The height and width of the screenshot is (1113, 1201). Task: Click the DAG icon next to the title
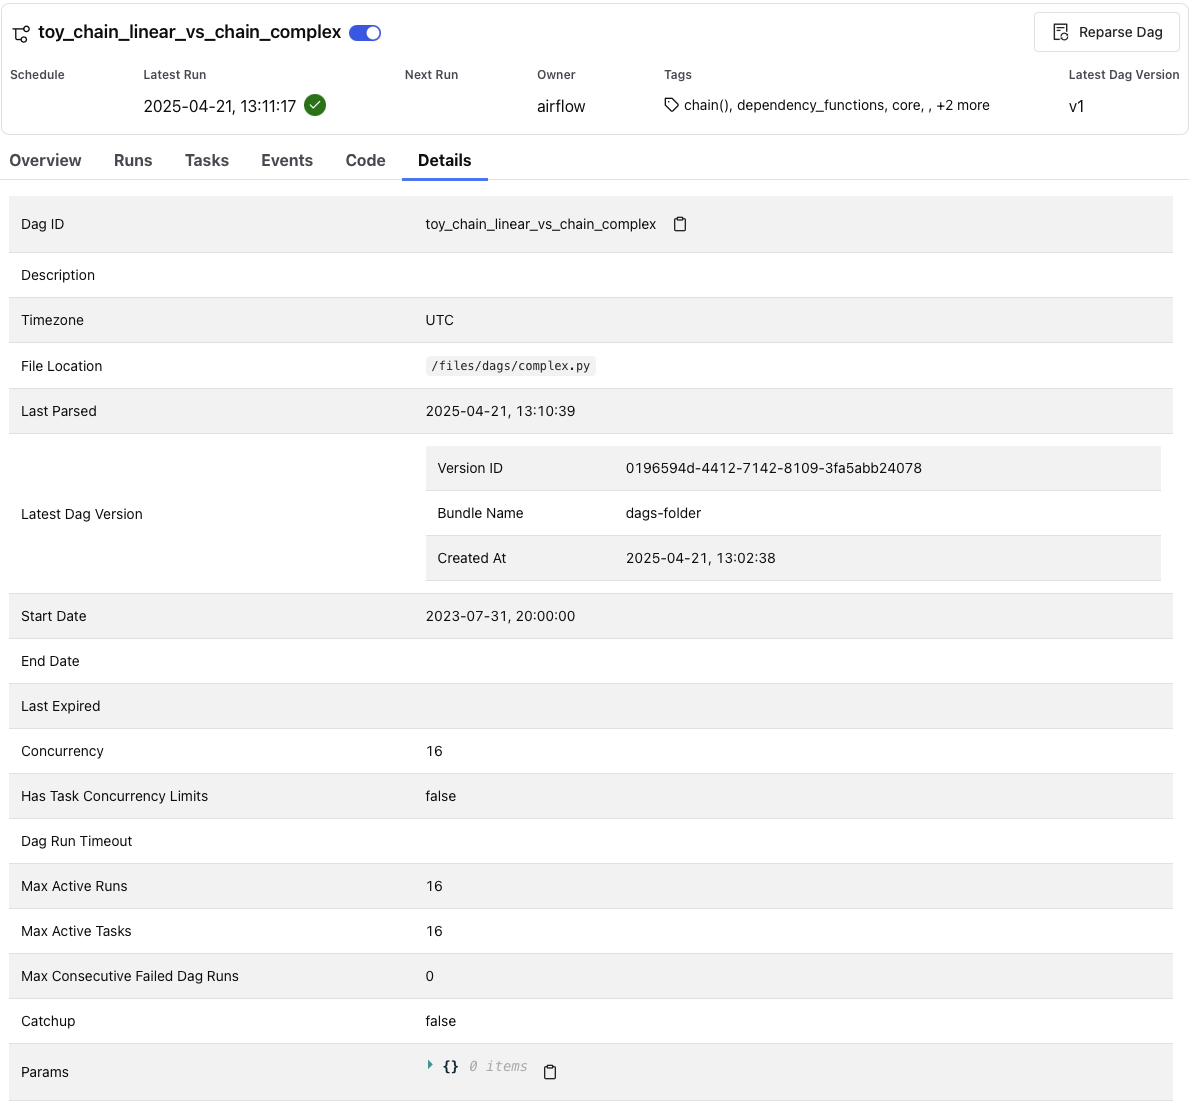(x=21, y=34)
